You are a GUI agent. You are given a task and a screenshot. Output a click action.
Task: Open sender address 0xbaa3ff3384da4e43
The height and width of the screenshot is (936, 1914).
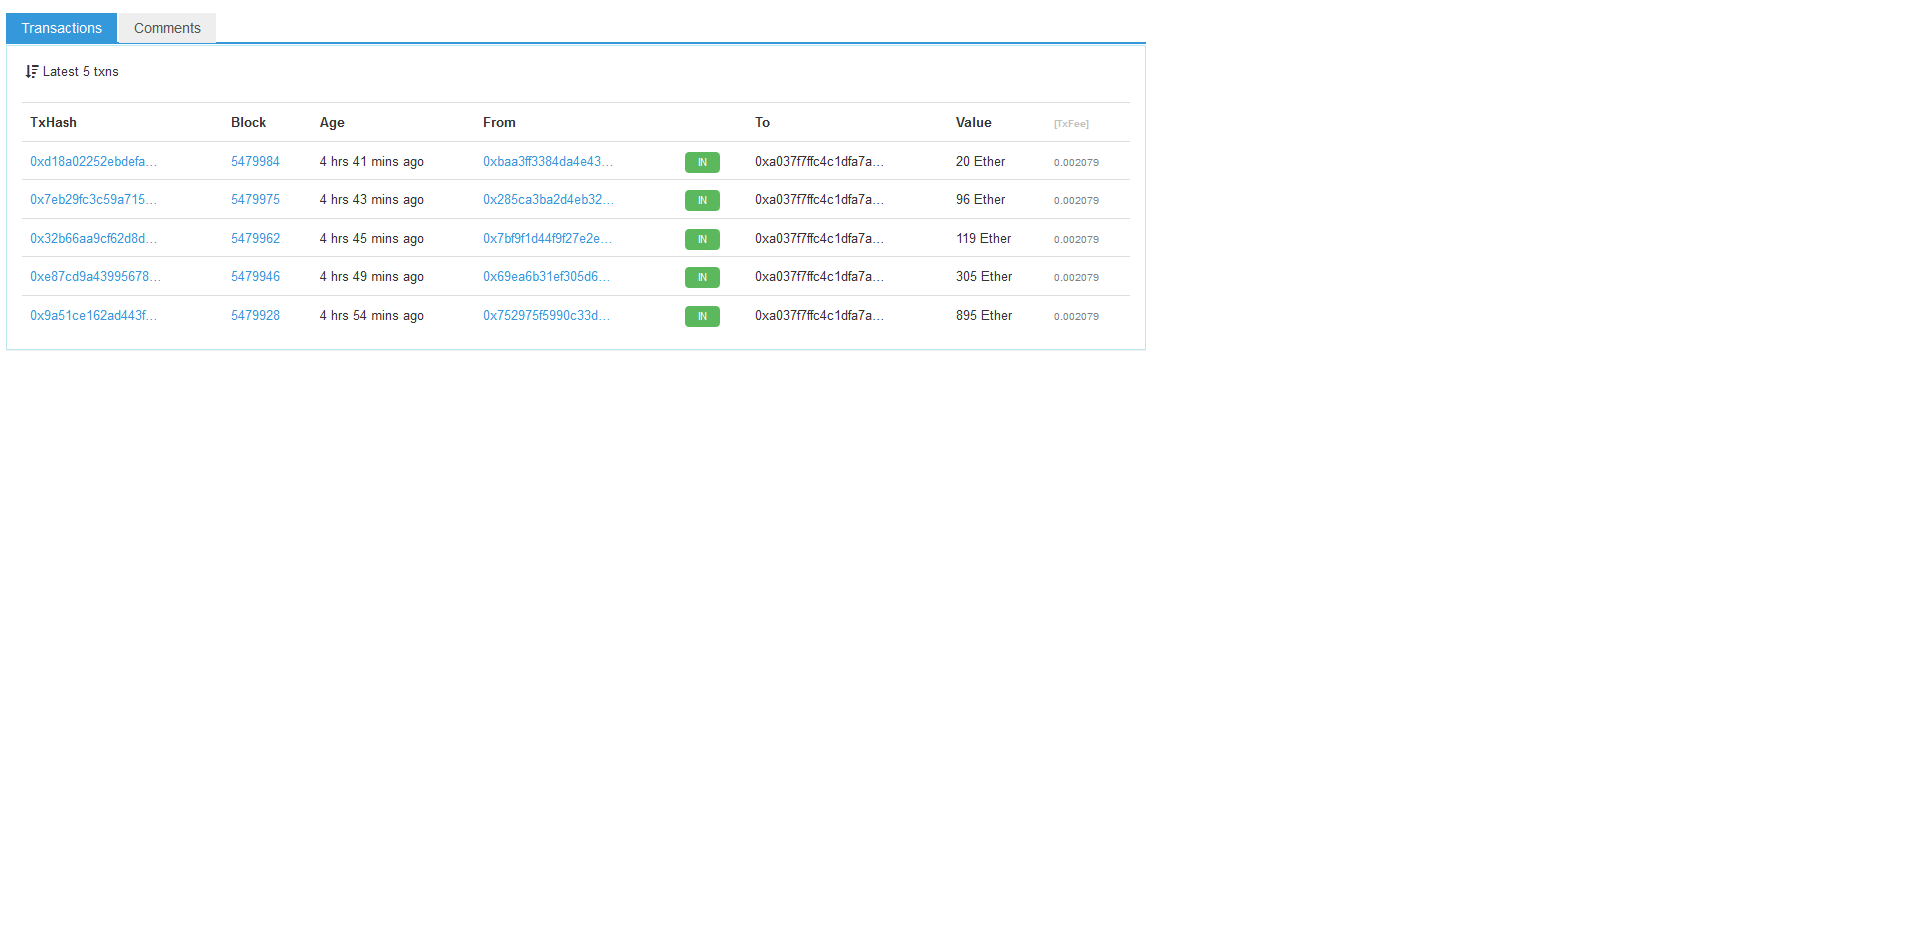coord(547,162)
